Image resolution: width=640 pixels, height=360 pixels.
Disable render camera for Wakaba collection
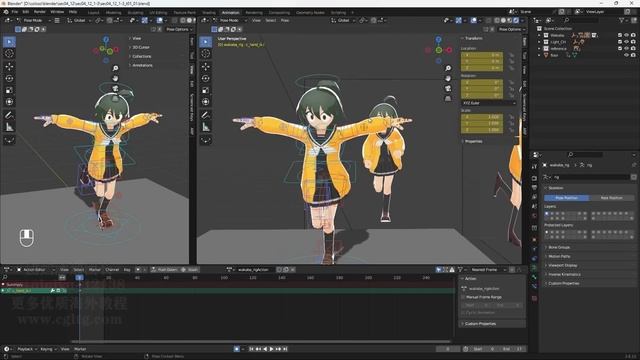coord(633,36)
